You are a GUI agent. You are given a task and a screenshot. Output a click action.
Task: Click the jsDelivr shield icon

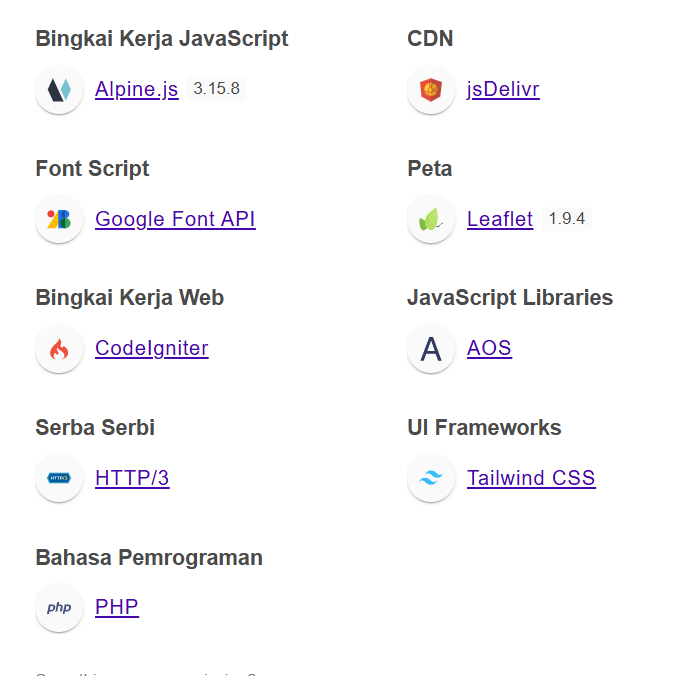tap(431, 90)
